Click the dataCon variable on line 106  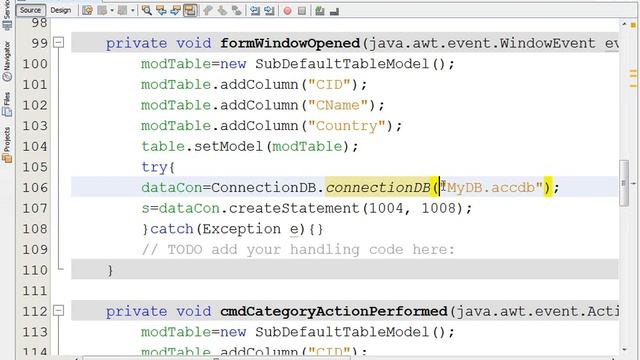[172, 187]
